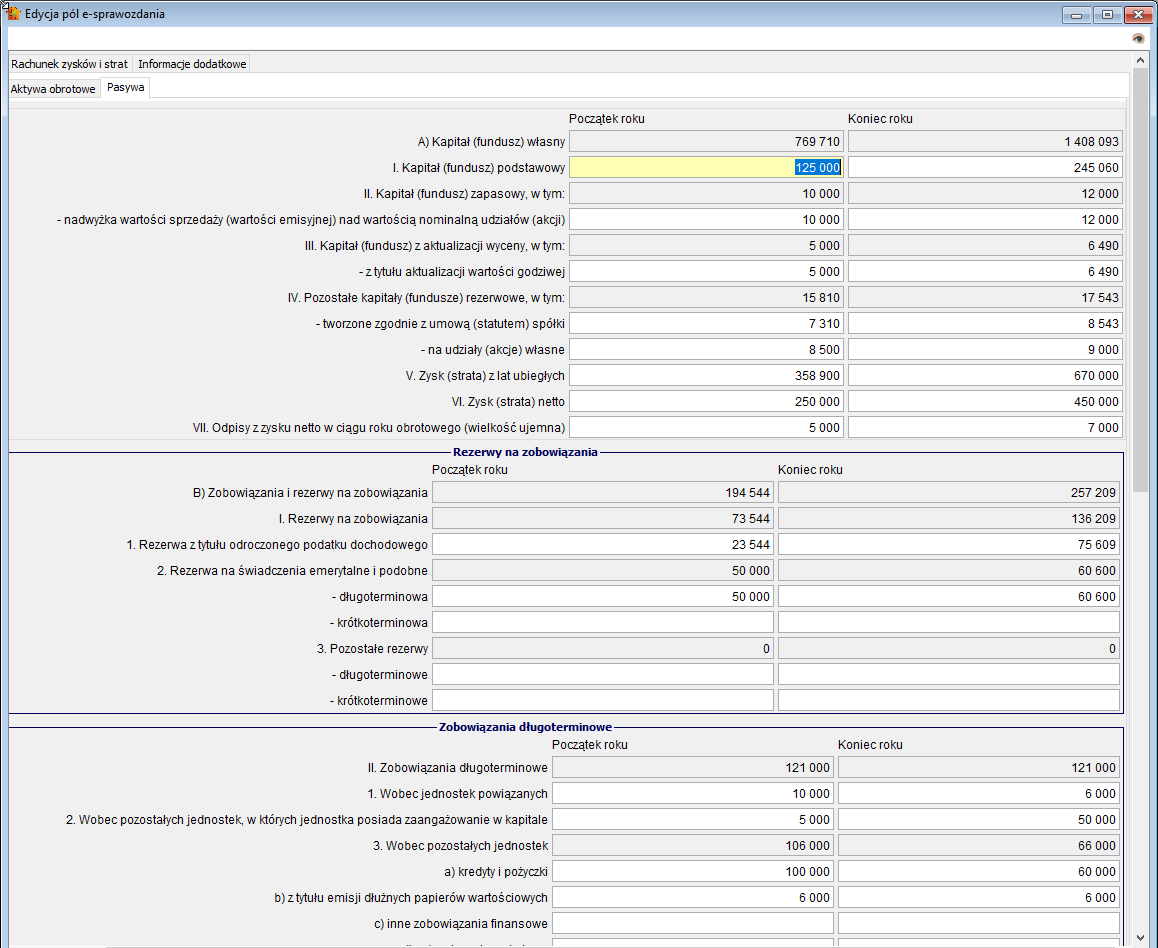This screenshot has width=1158, height=948.
Task: Click the dłużnych papierów wartościowych field showing 6 000
Action: [693, 896]
